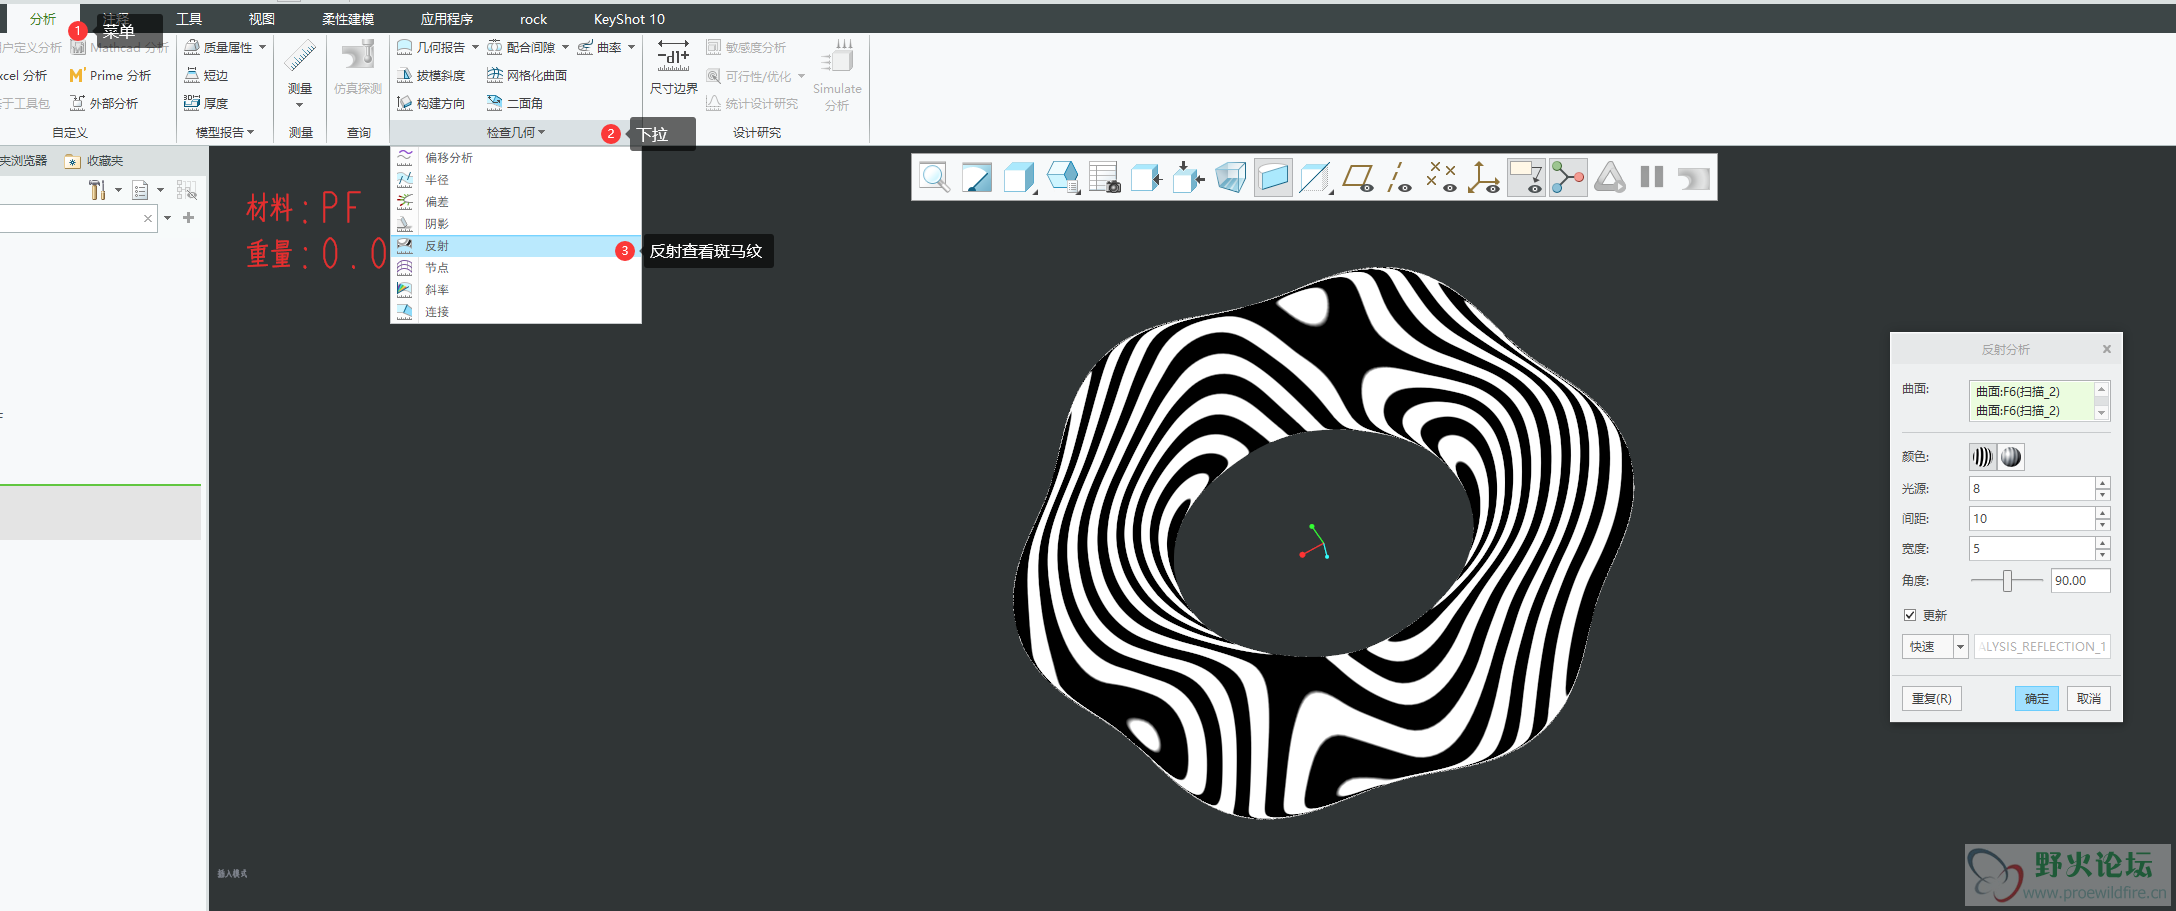
Task: Click the pause simulation icon
Action: click(1652, 178)
